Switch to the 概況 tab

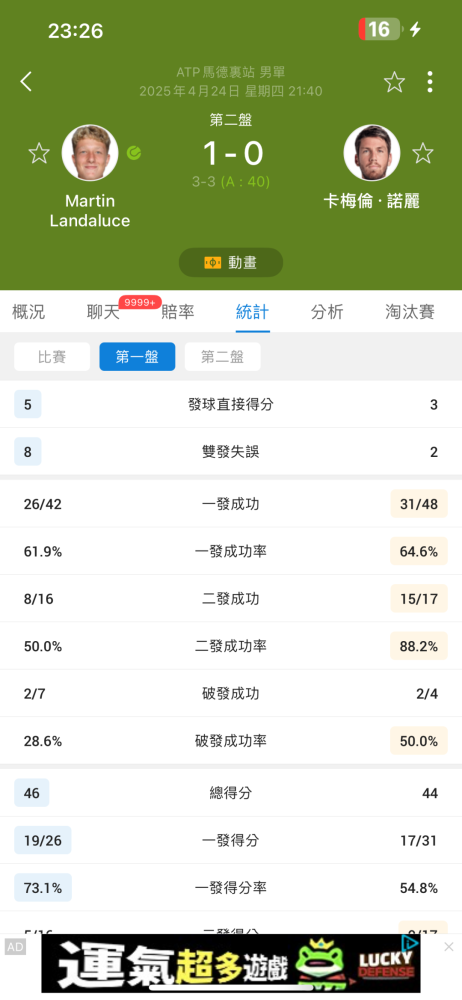pyautogui.click(x=29, y=312)
